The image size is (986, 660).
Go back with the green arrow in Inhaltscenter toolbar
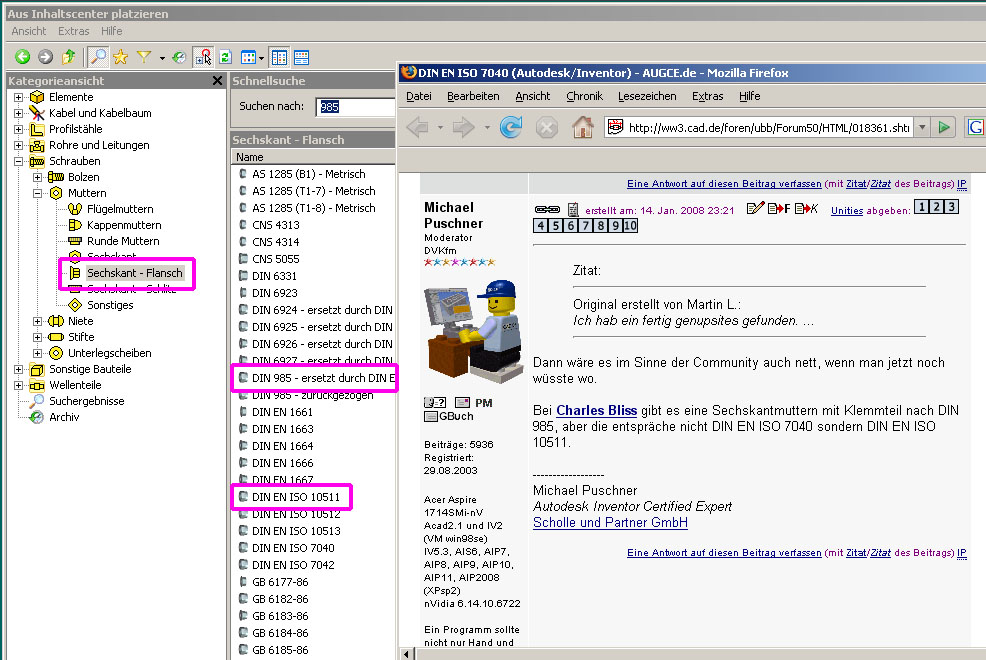[x=23, y=57]
